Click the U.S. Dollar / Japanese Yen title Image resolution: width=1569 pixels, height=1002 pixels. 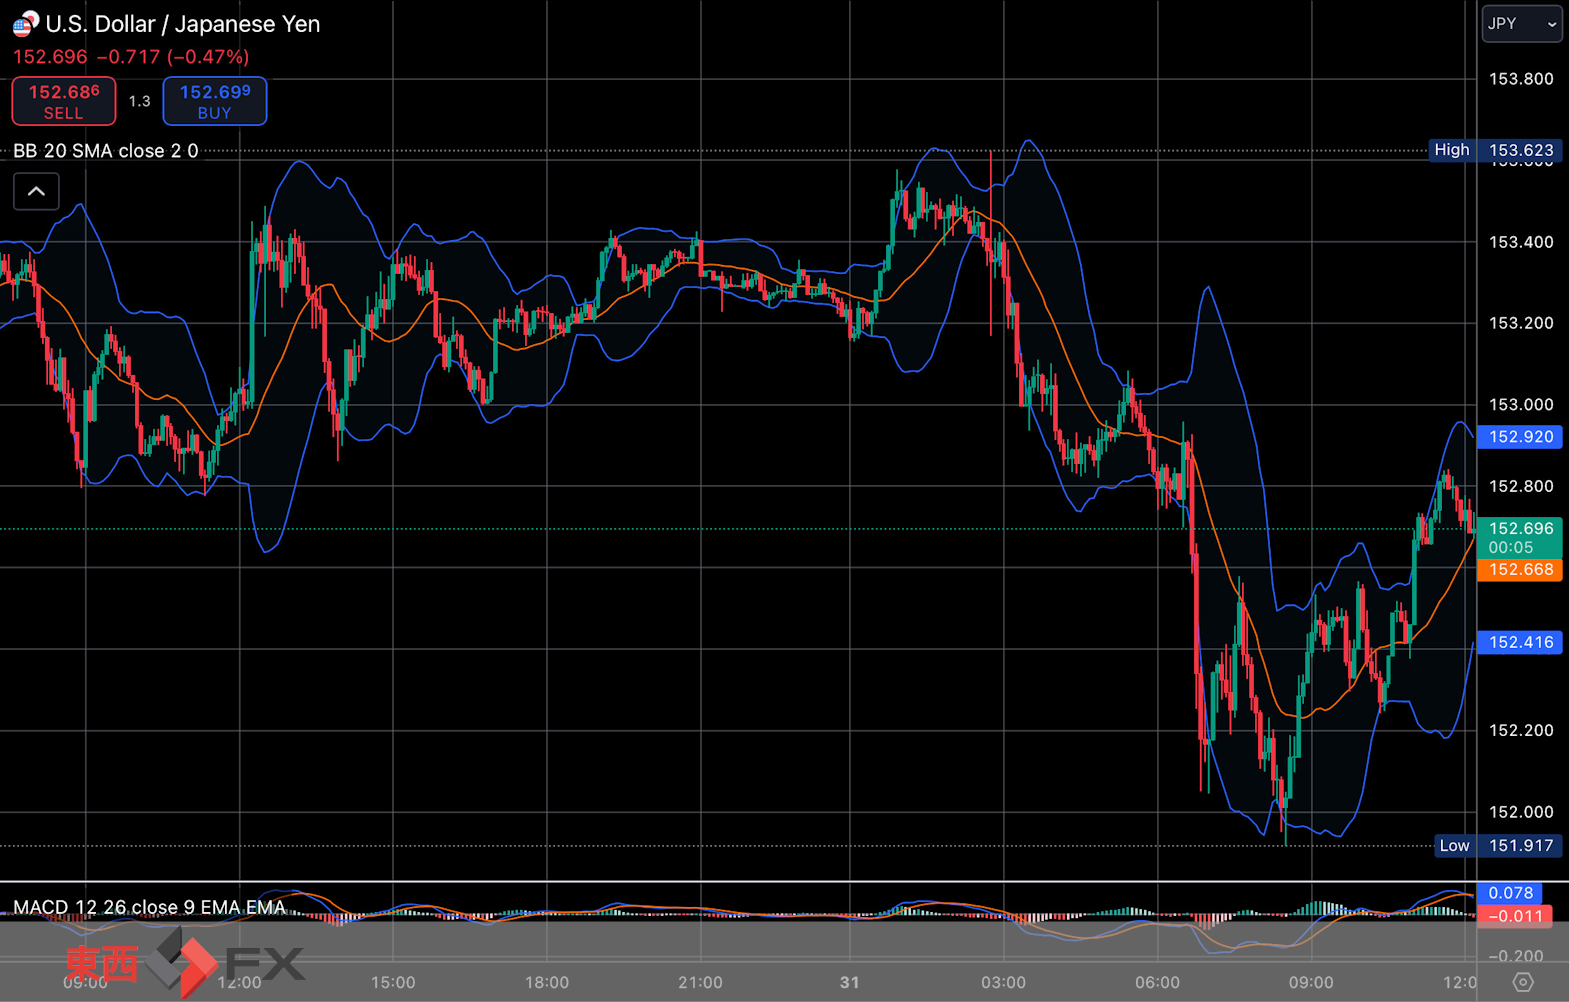183,24
